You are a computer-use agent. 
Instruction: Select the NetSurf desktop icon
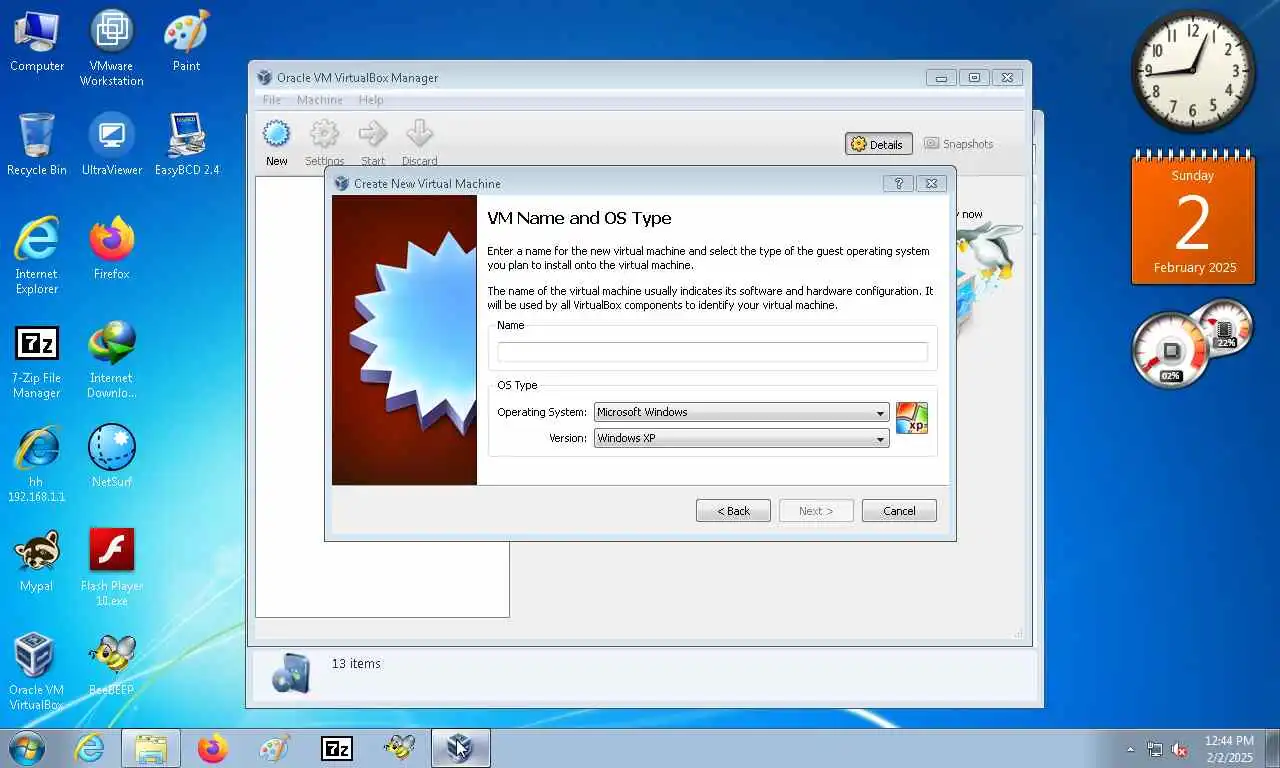tap(112, 456)
